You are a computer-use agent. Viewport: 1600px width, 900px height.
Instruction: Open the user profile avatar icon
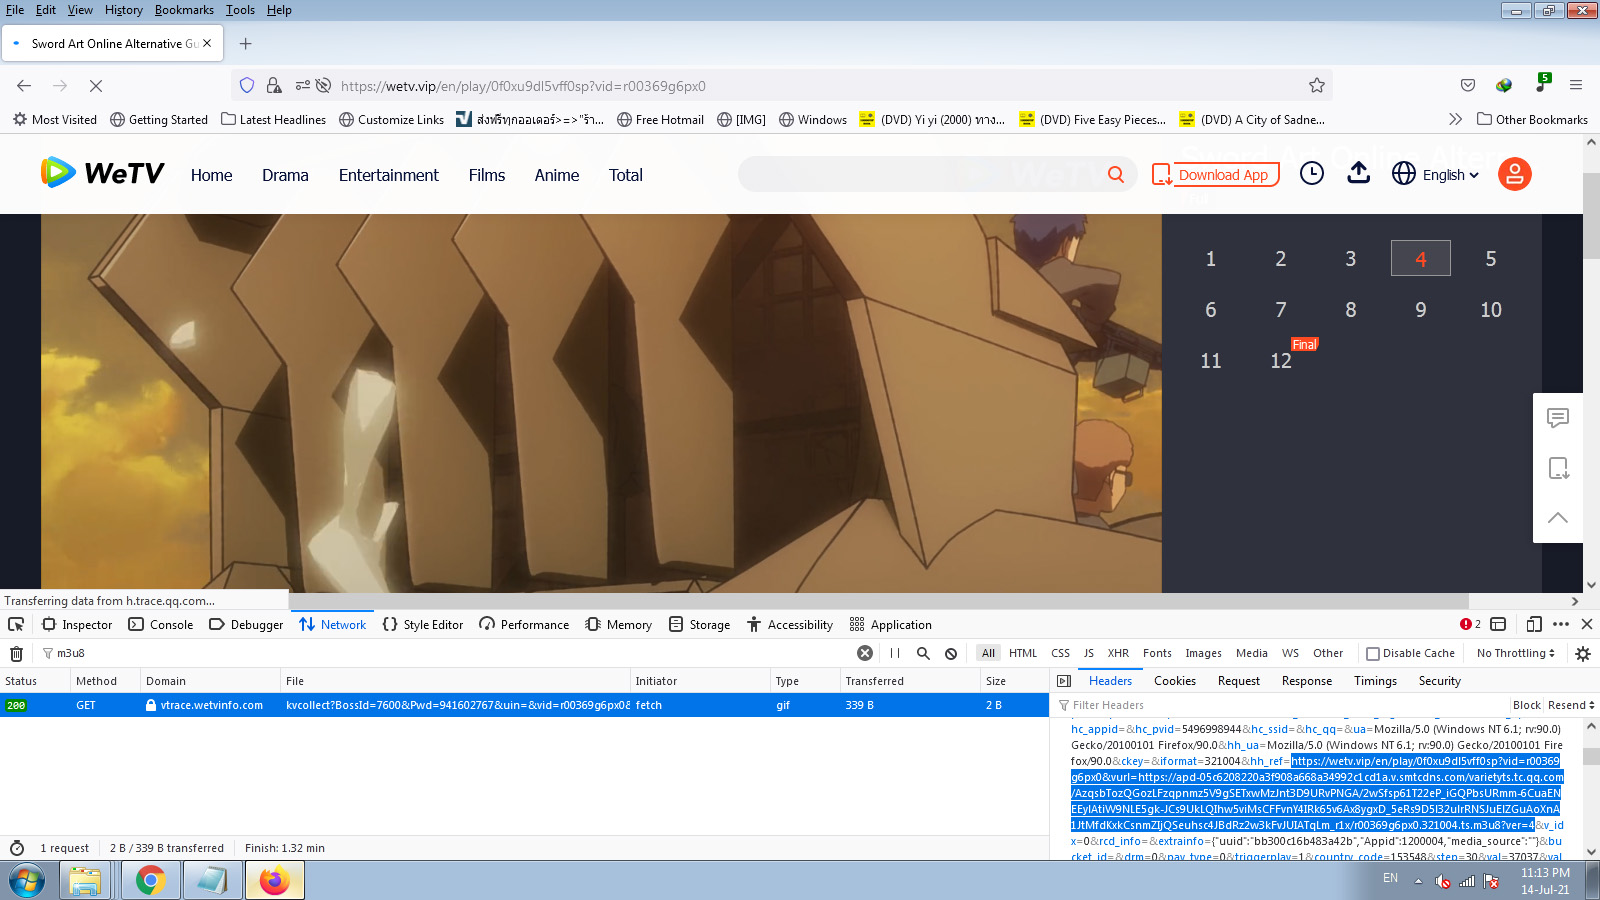1515,174
